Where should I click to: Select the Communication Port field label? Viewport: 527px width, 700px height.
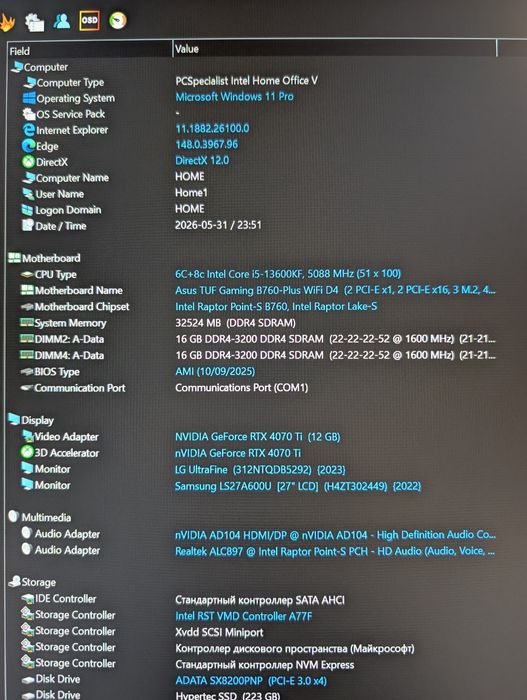[x=80, y=388]
